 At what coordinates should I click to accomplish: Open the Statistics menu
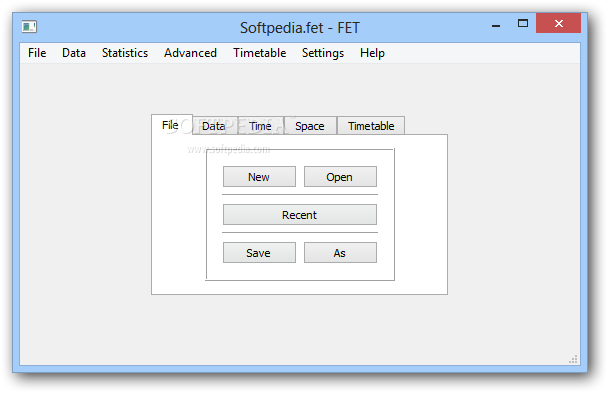pos(125,53)
